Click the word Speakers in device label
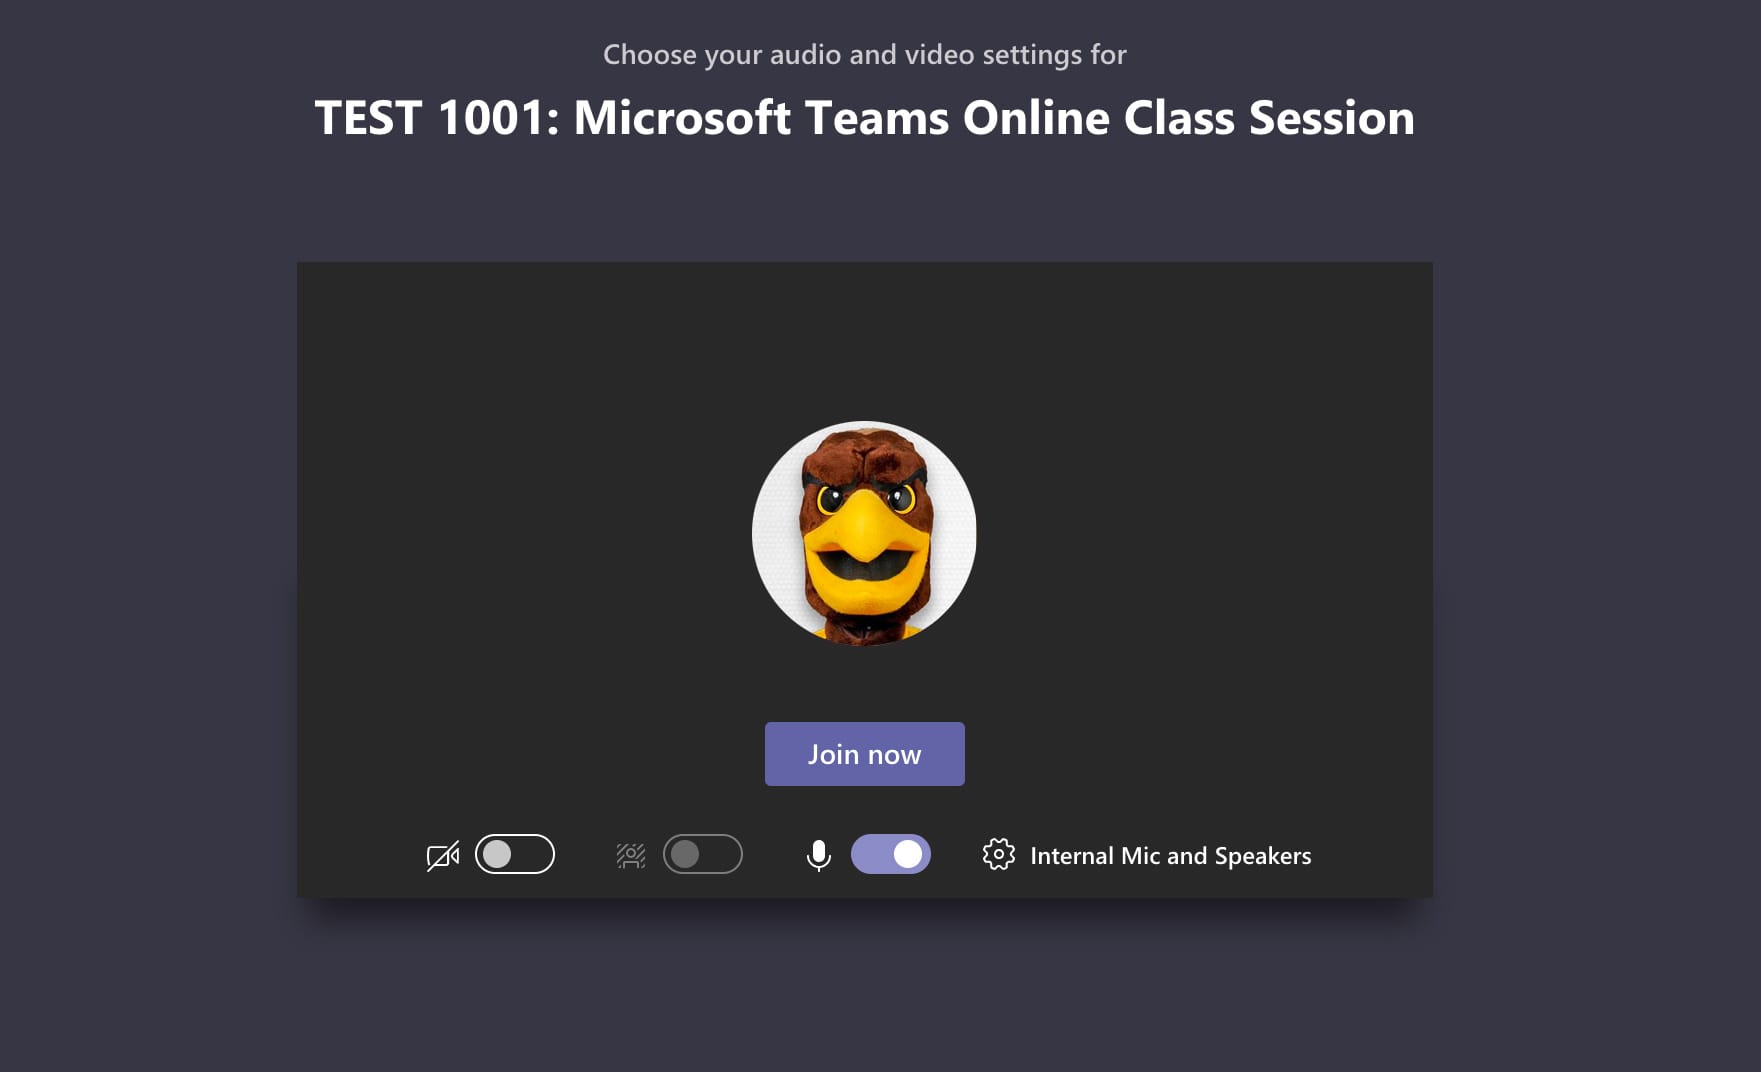The image size is (1761, 1072). pos(1263,856)
